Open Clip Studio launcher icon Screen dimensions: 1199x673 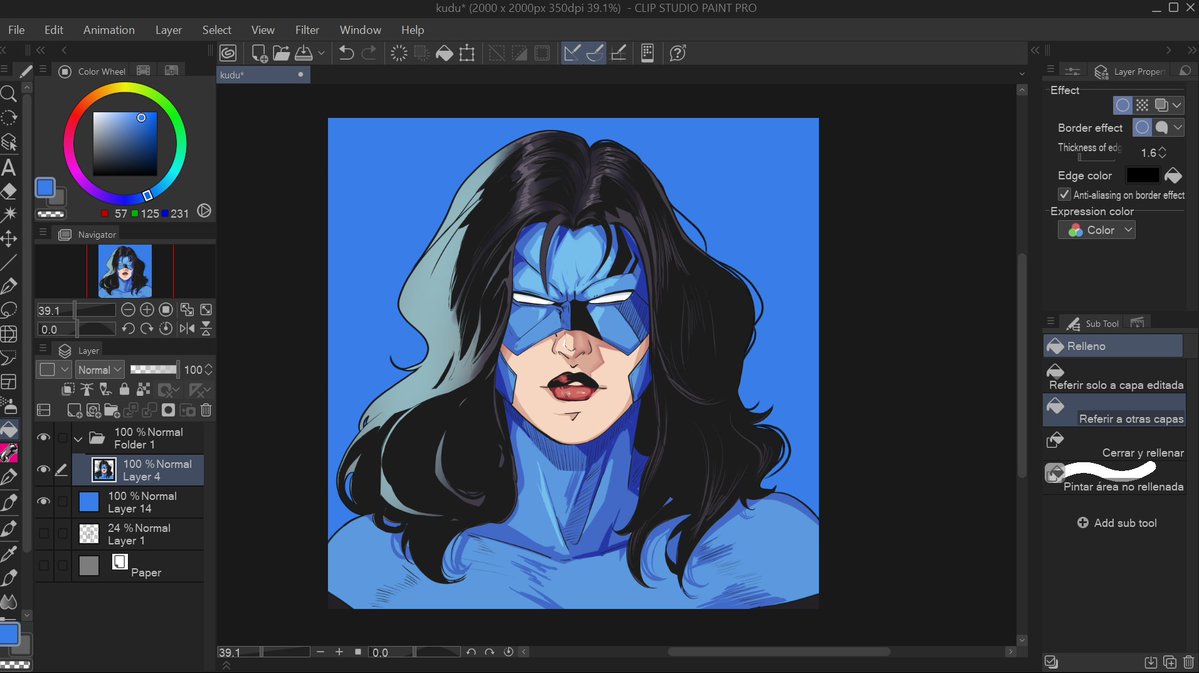[228, 53]
